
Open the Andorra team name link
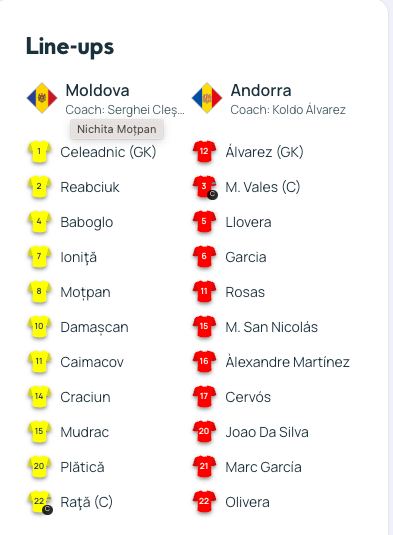[261, 91]
